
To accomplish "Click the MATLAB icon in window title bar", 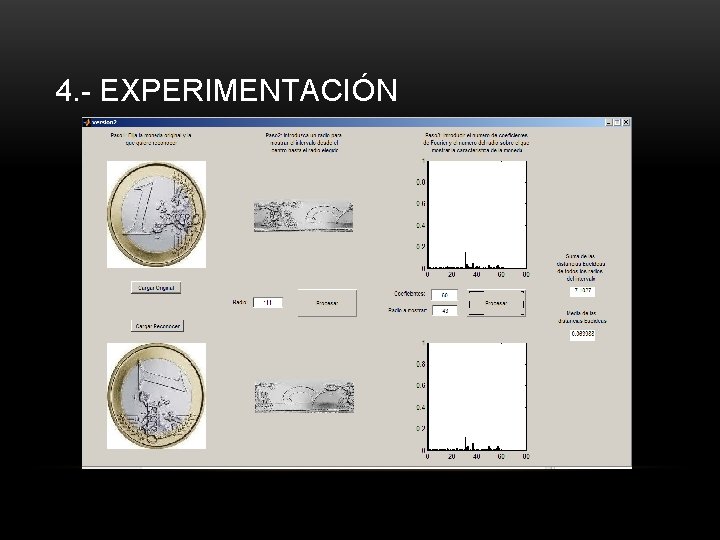I will tap(87, 122).
